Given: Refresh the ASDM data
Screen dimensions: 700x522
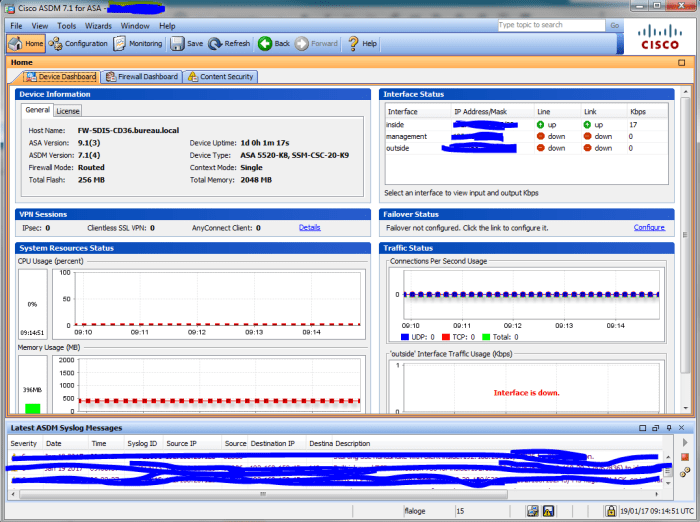Looking at the screenshot, I should pos(230,44).
